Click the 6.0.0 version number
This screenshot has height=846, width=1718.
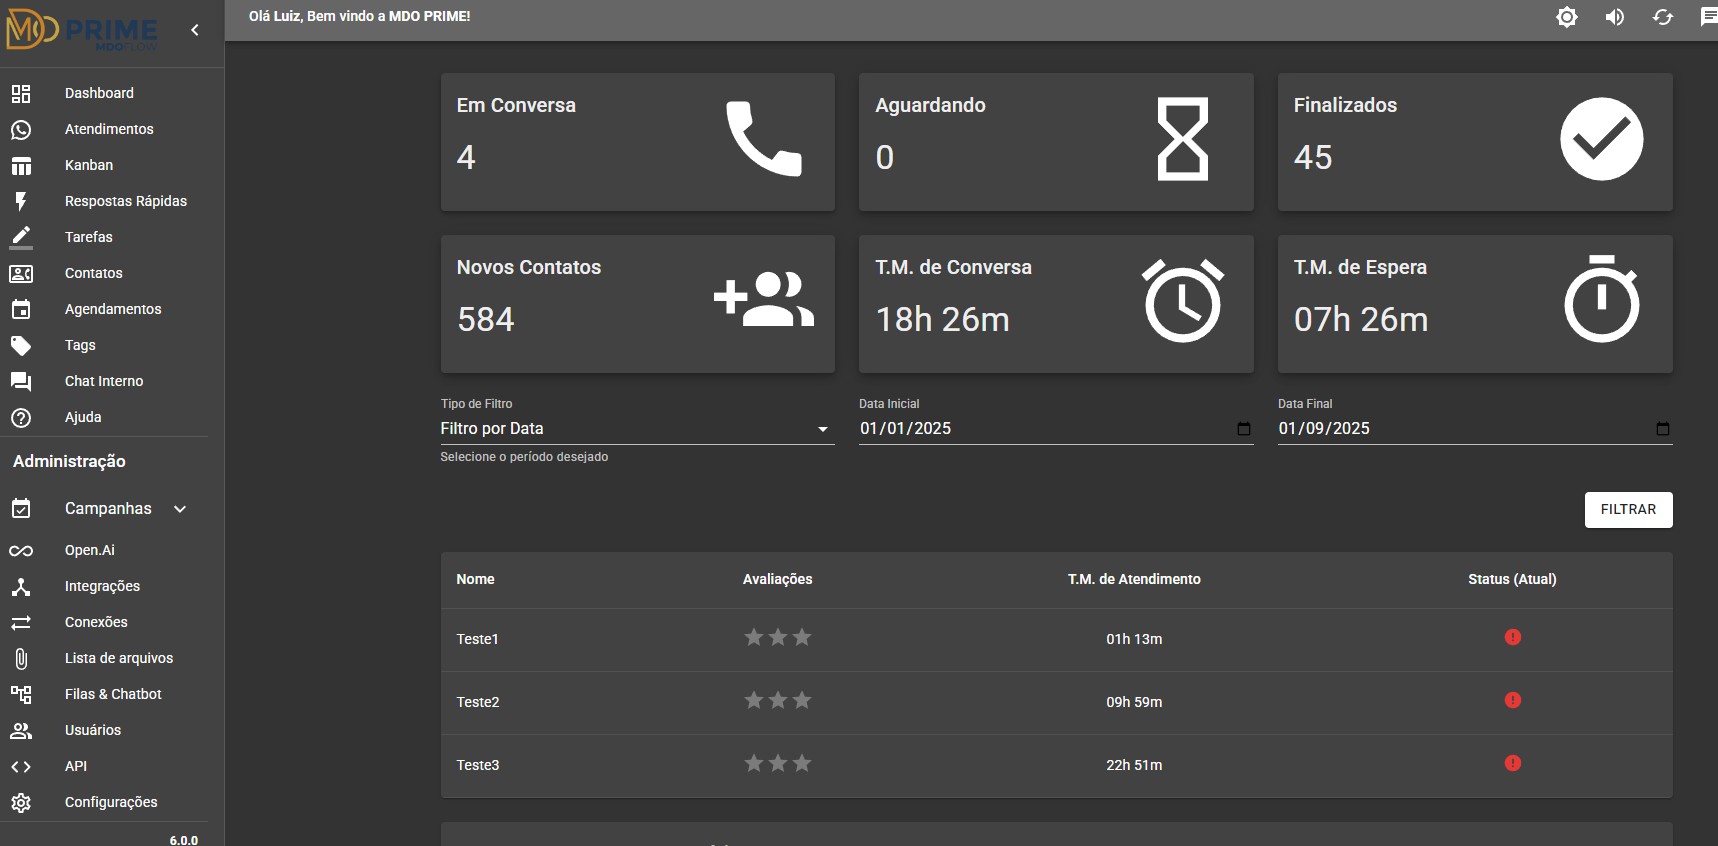coord(184,840)
